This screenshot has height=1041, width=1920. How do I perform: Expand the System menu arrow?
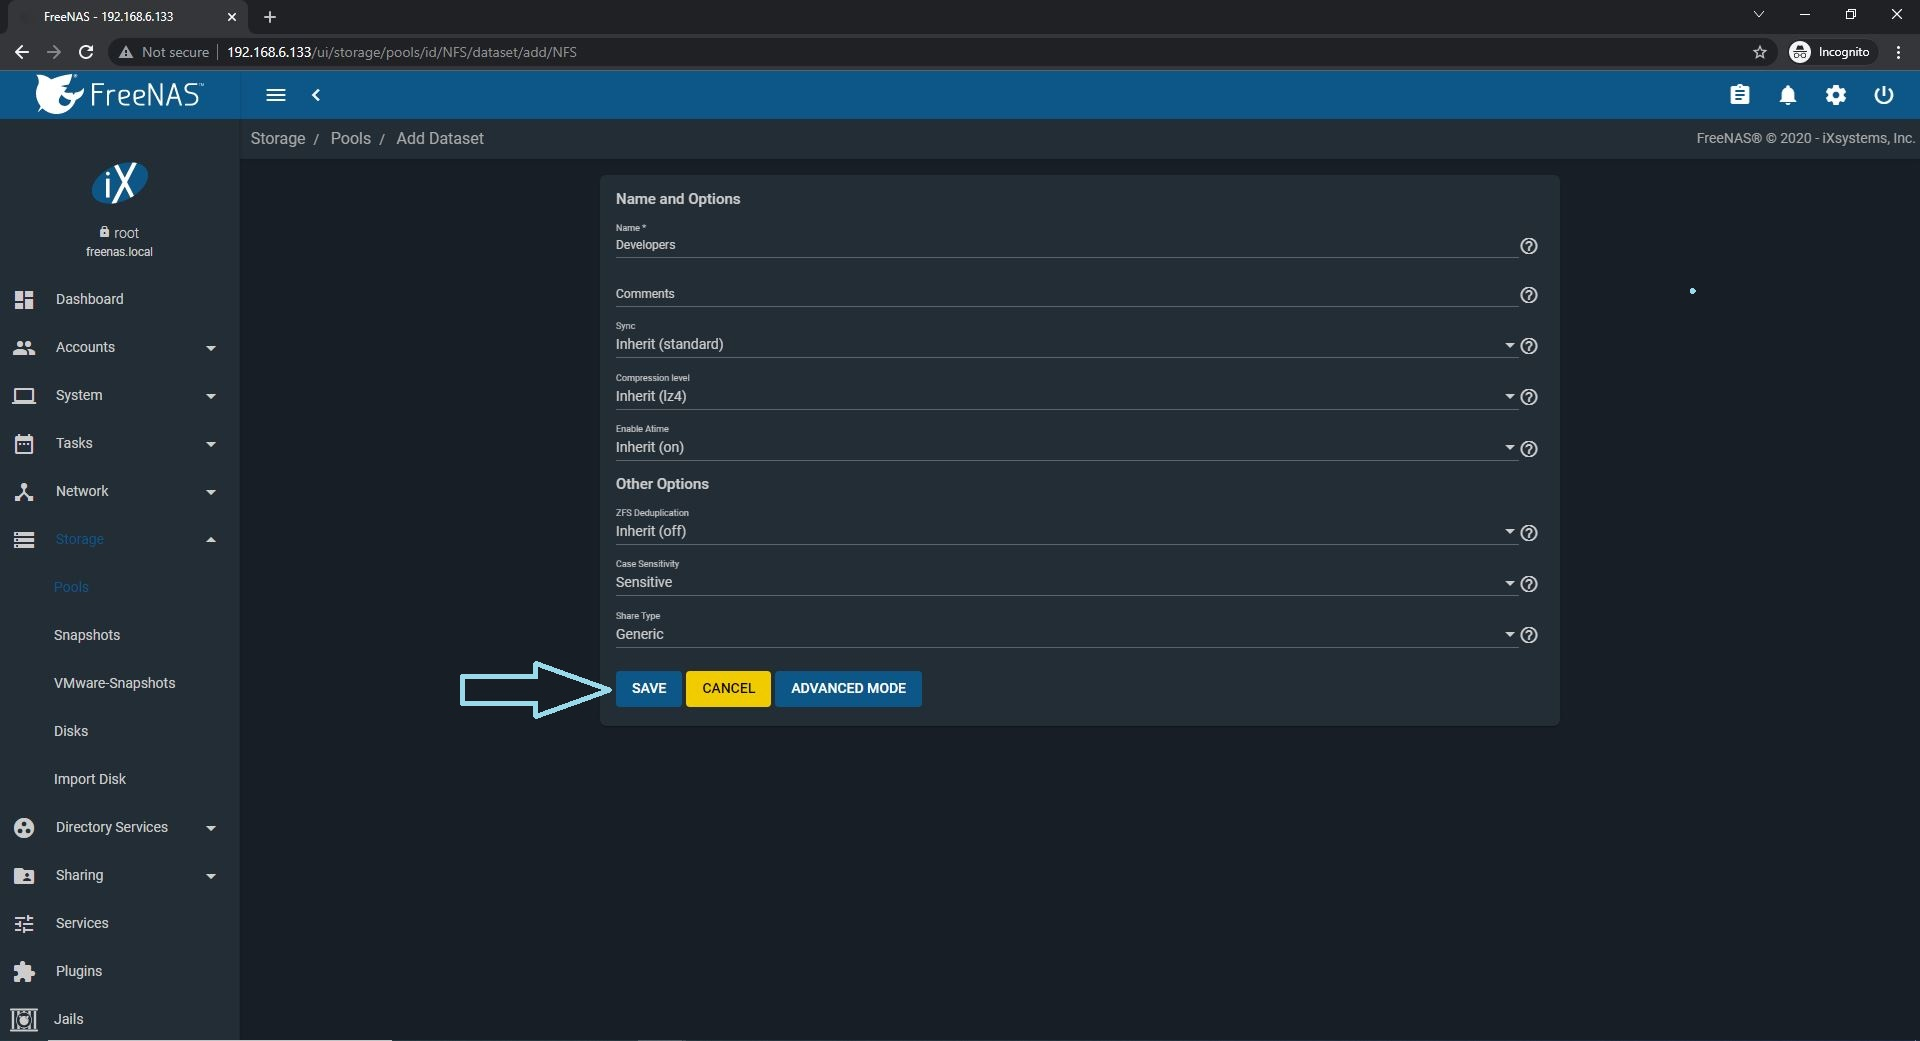coord(211,396)
